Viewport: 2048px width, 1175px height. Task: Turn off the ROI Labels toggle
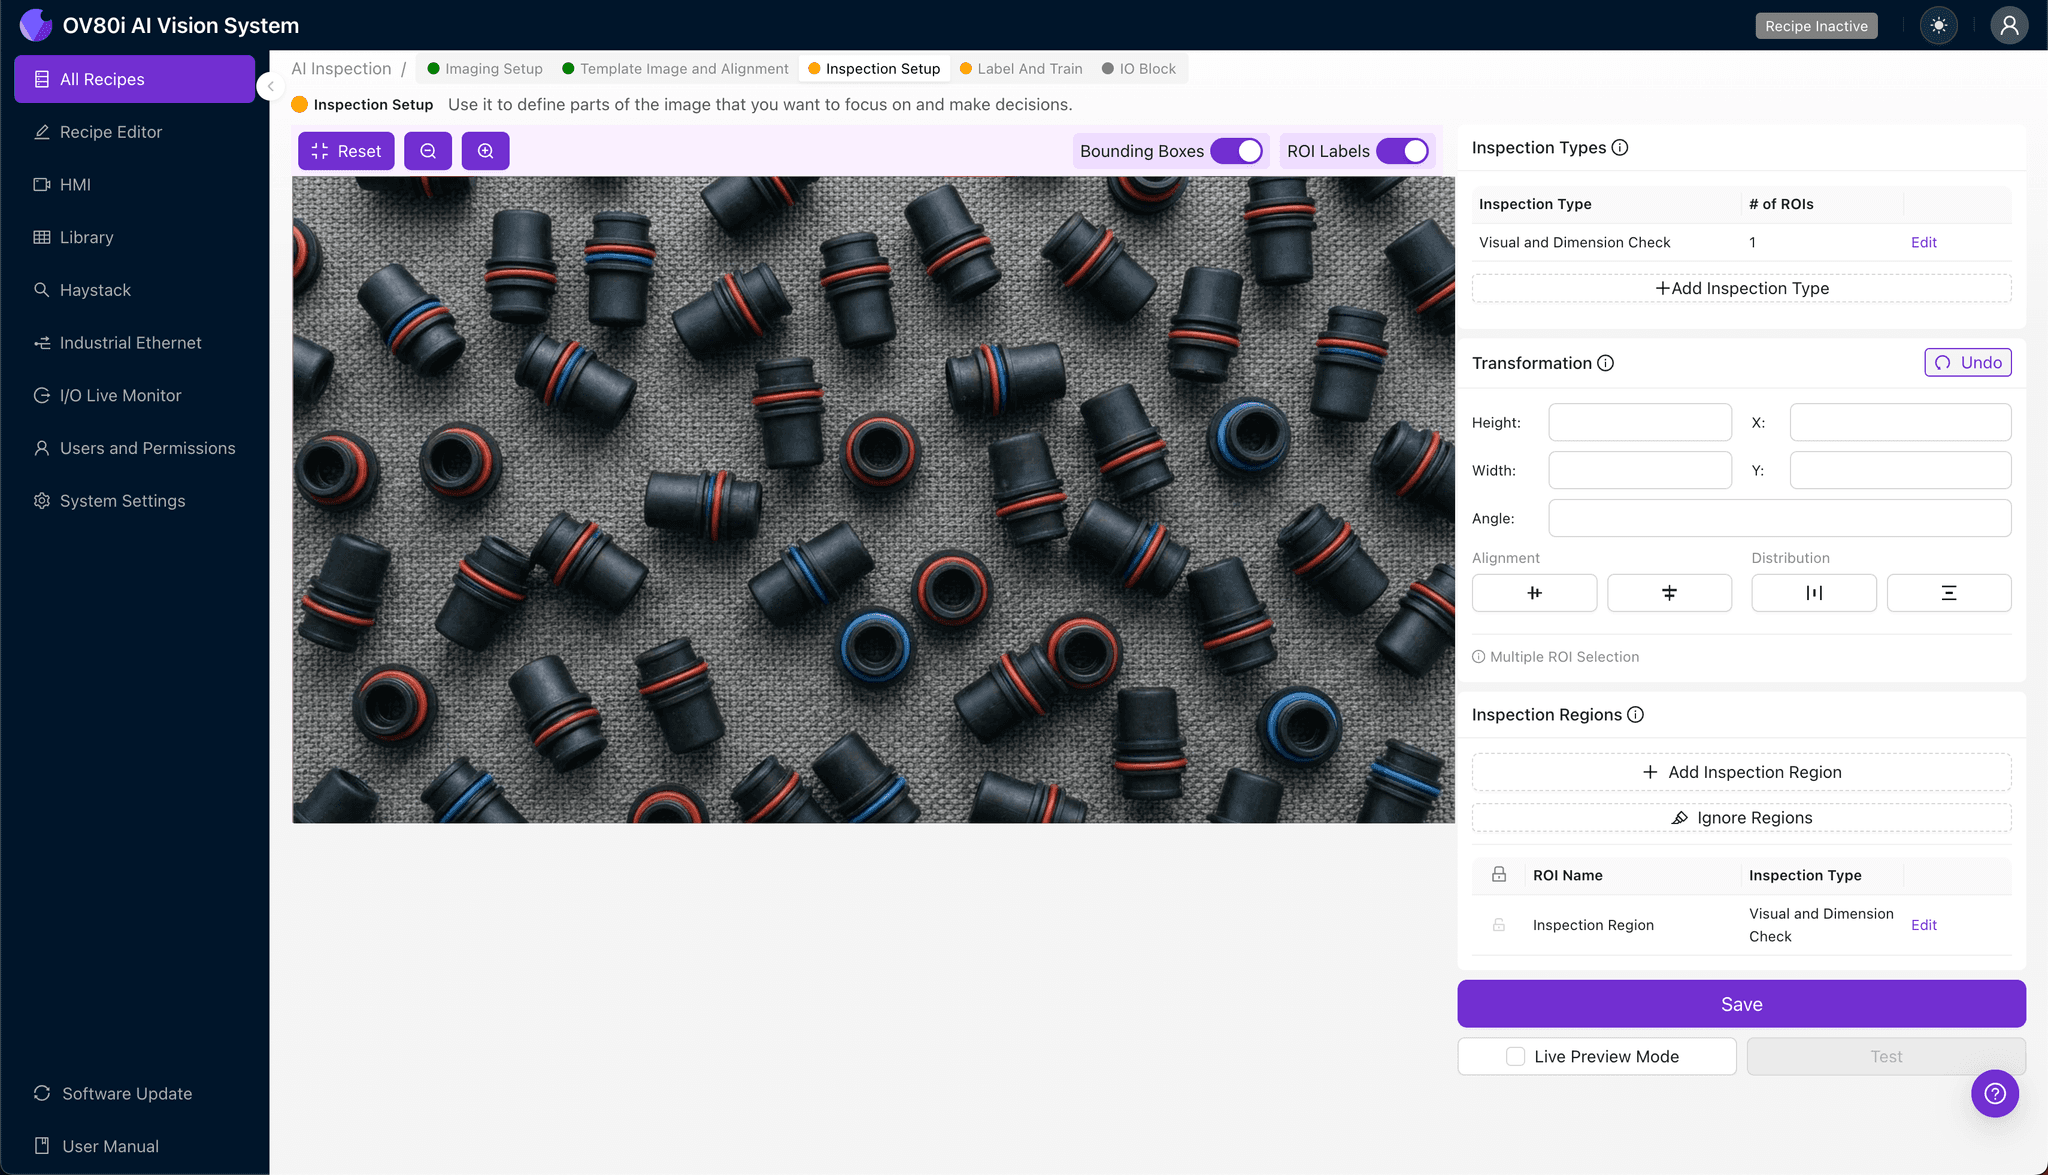(1403, 151)
